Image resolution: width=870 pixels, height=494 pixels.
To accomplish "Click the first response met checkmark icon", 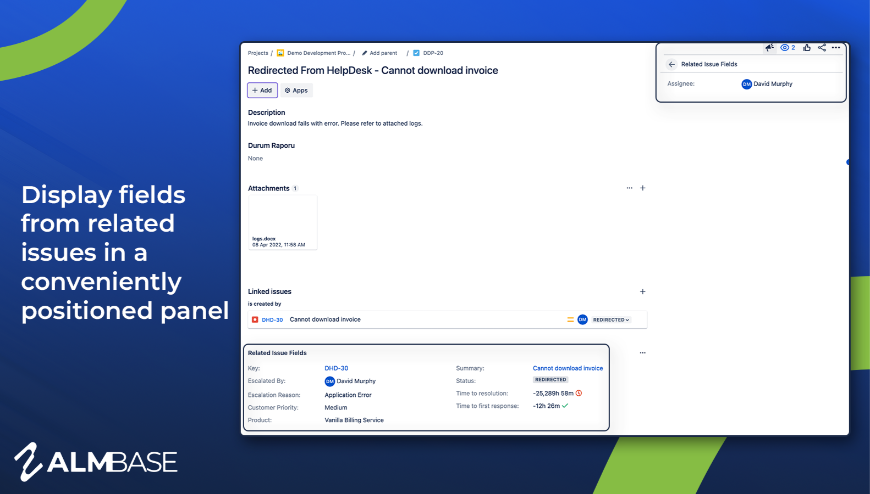I will [565, 406].
